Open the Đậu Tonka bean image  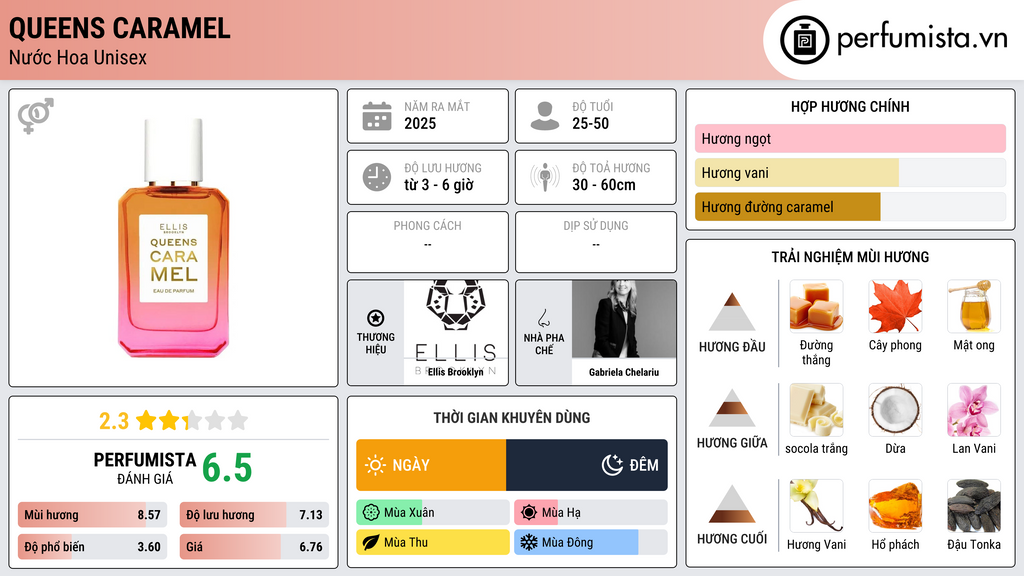[x=974, y=506]
